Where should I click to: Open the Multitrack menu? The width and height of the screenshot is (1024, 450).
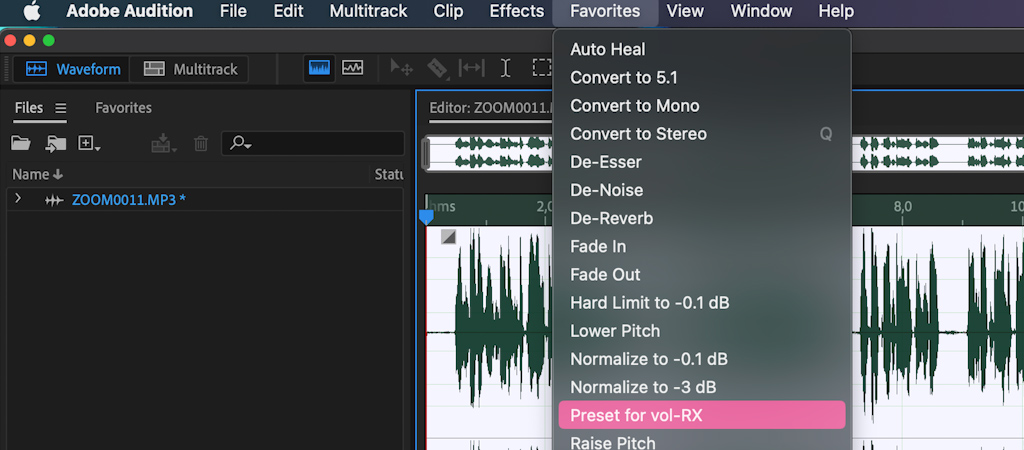(x=368, y=11)
